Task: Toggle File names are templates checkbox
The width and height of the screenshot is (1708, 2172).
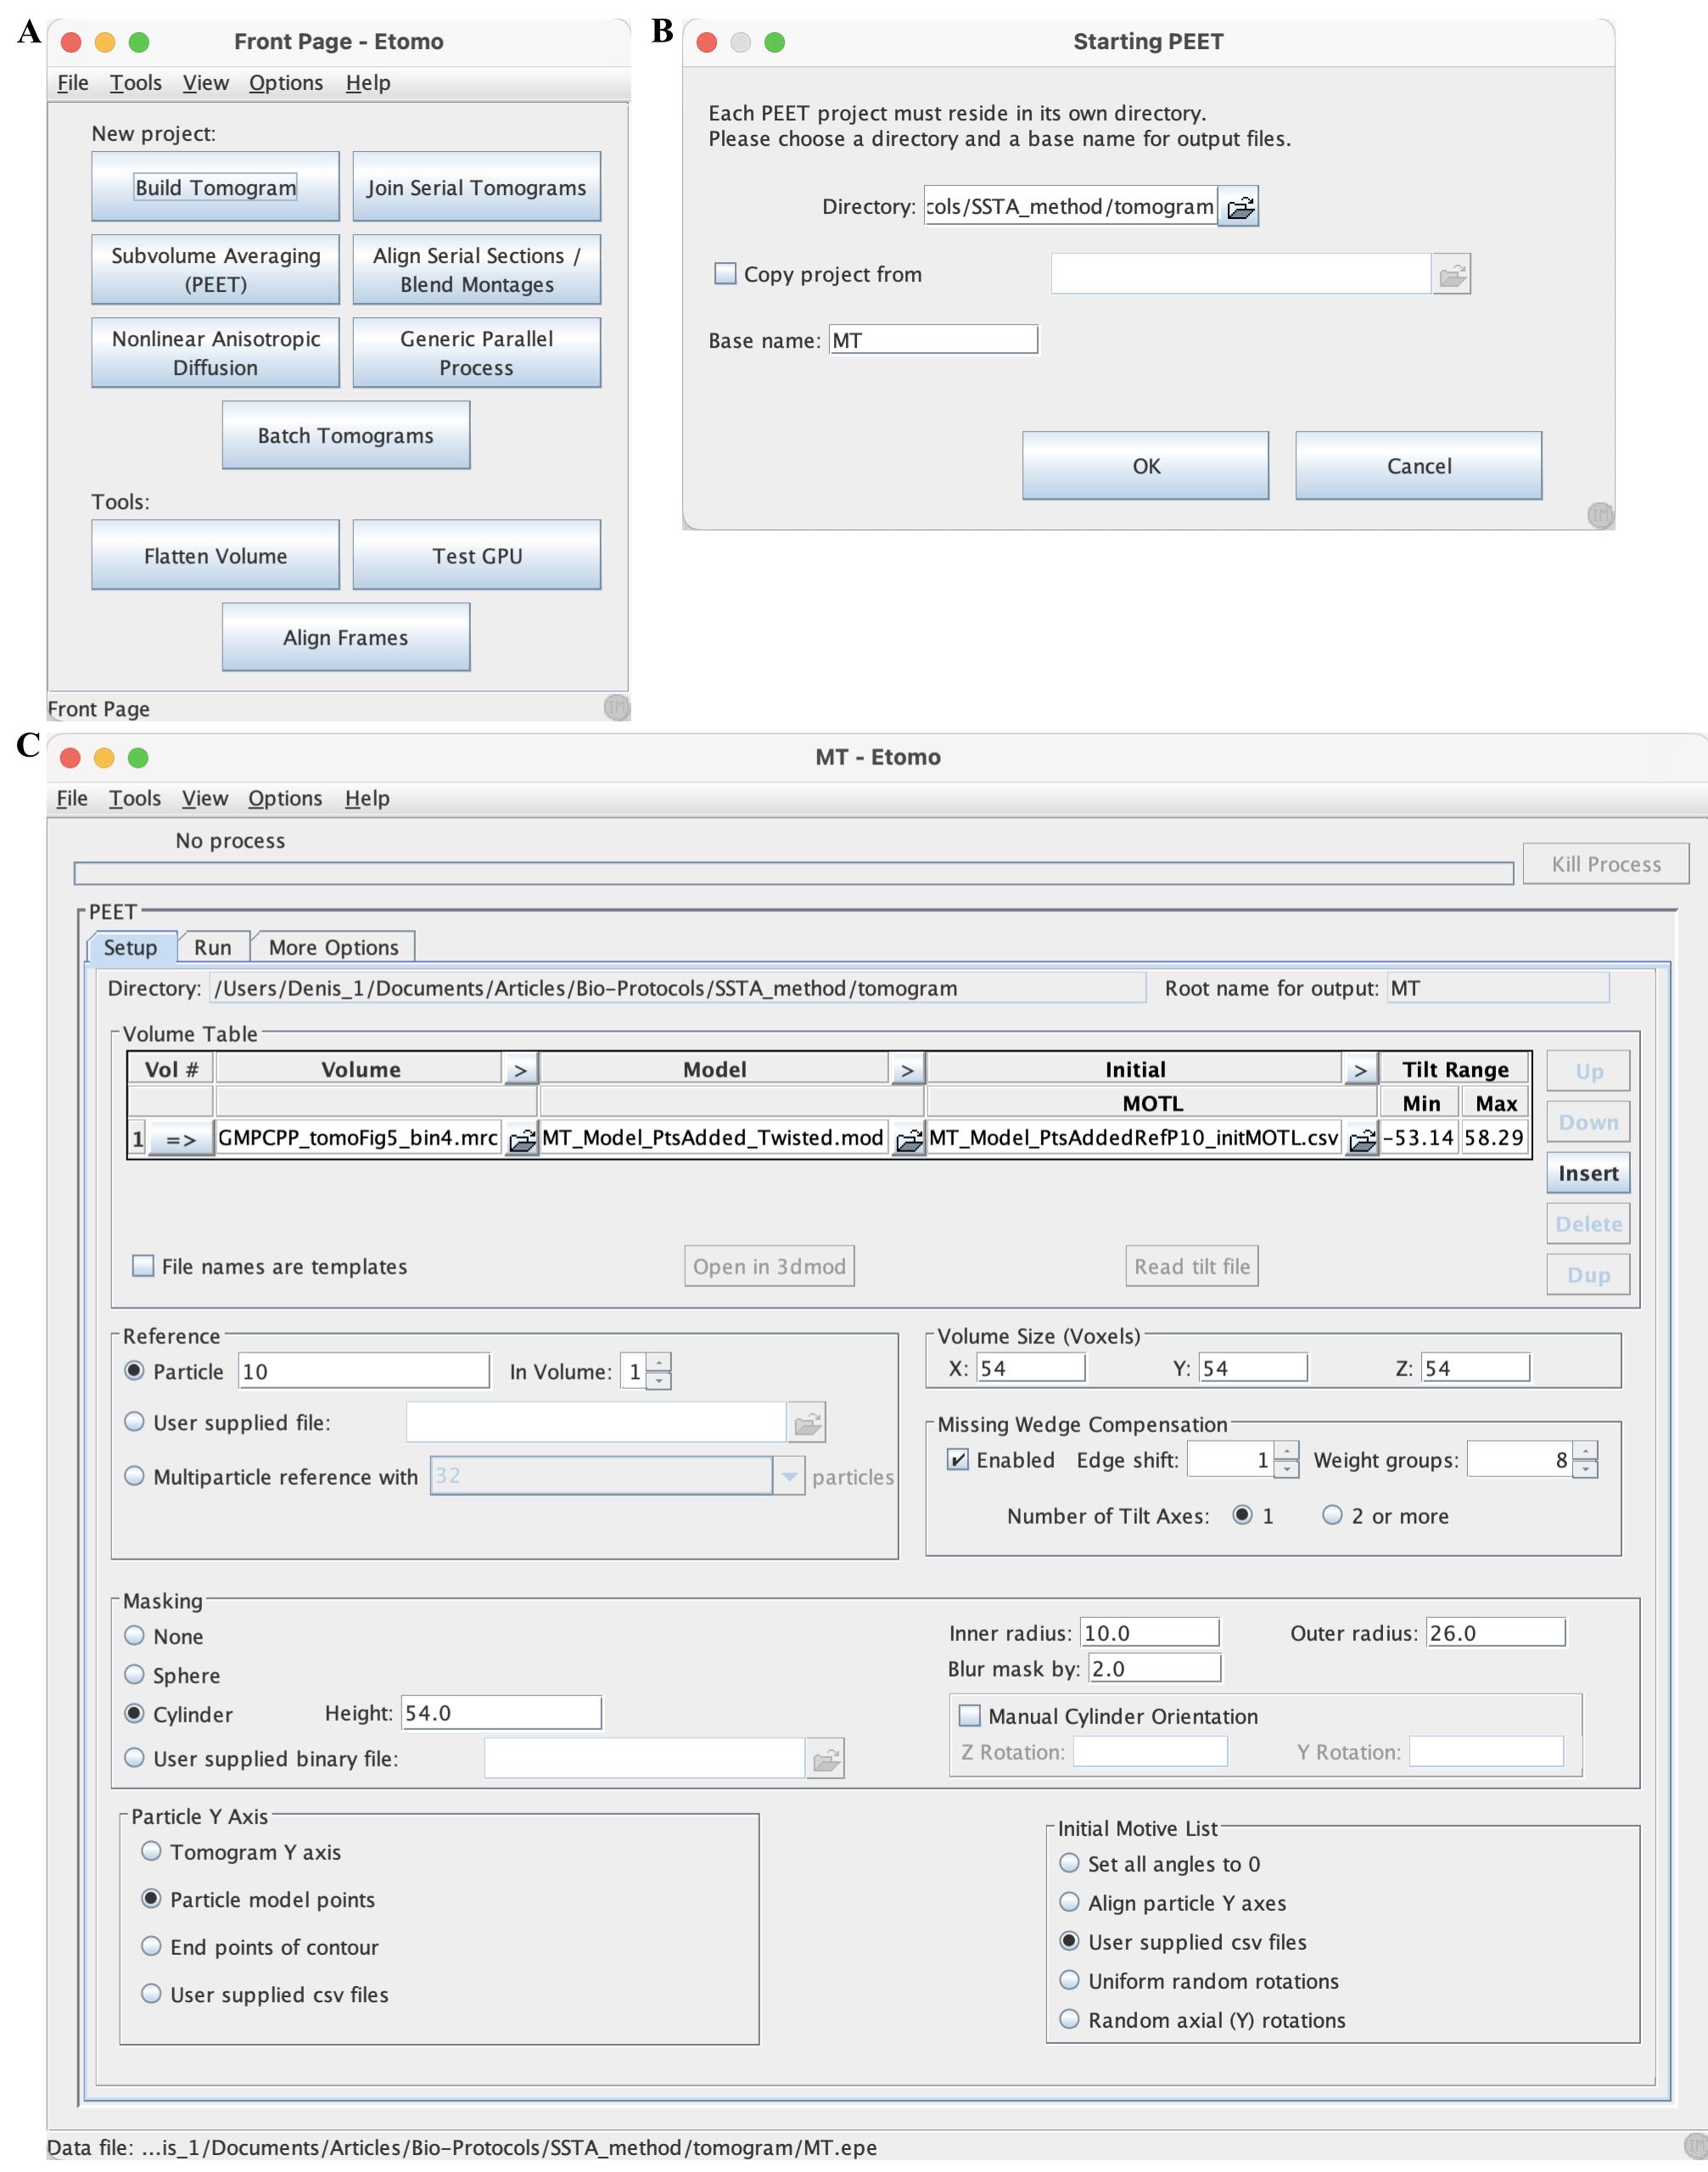Action: tap(143, 1266)
